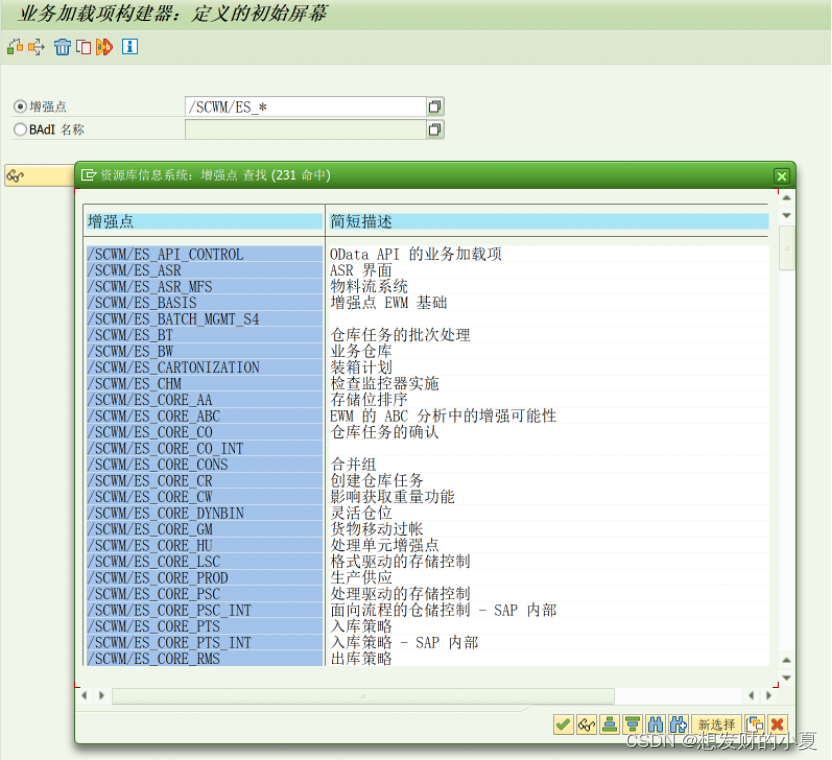The width and height of the screenshot is (832, 760).
Task: Click the 增强点 column header
Action: tap(205, 221)
